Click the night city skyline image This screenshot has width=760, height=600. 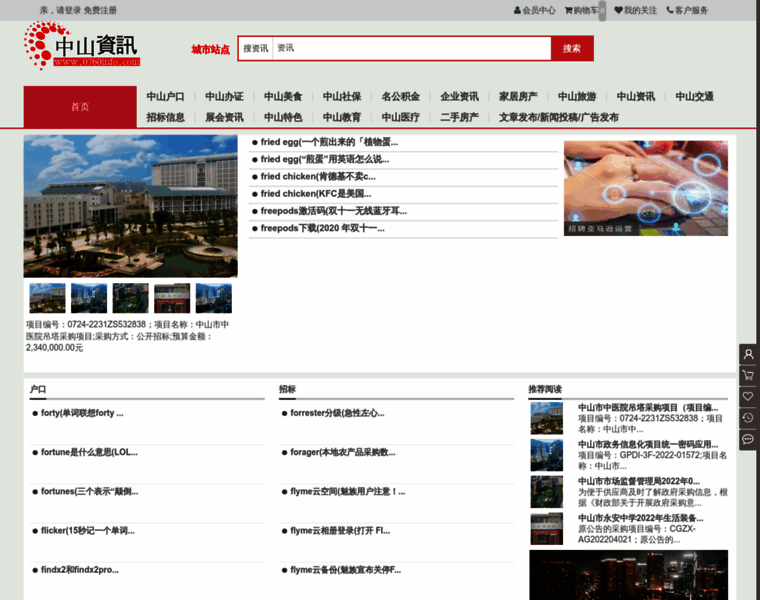(x=629, y=575)
